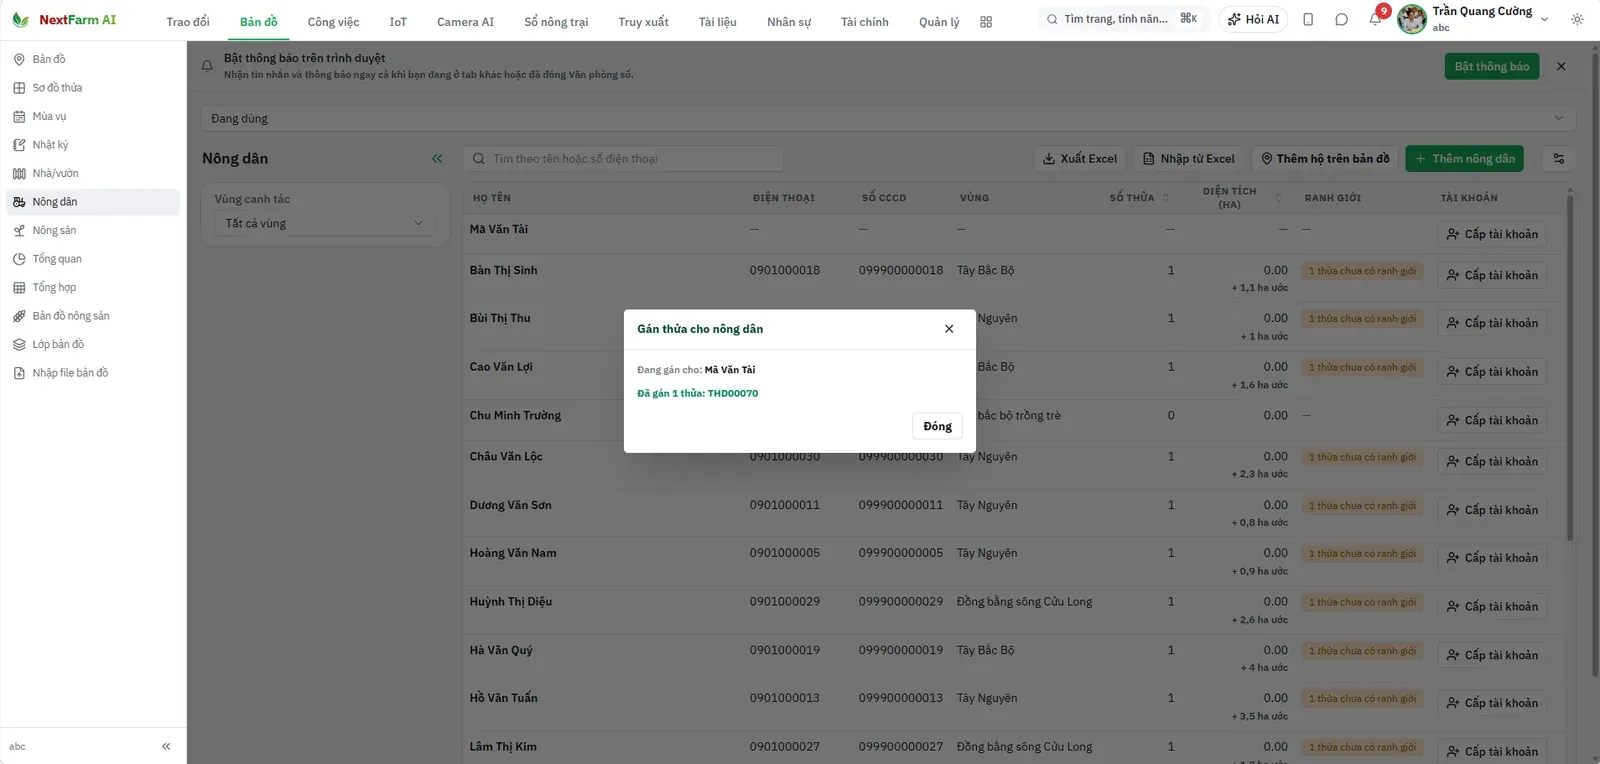Click the Đóng button in the dialog
Image resolution: width=1600 pixels, height=764 pixels.
[x=937, y=426]
